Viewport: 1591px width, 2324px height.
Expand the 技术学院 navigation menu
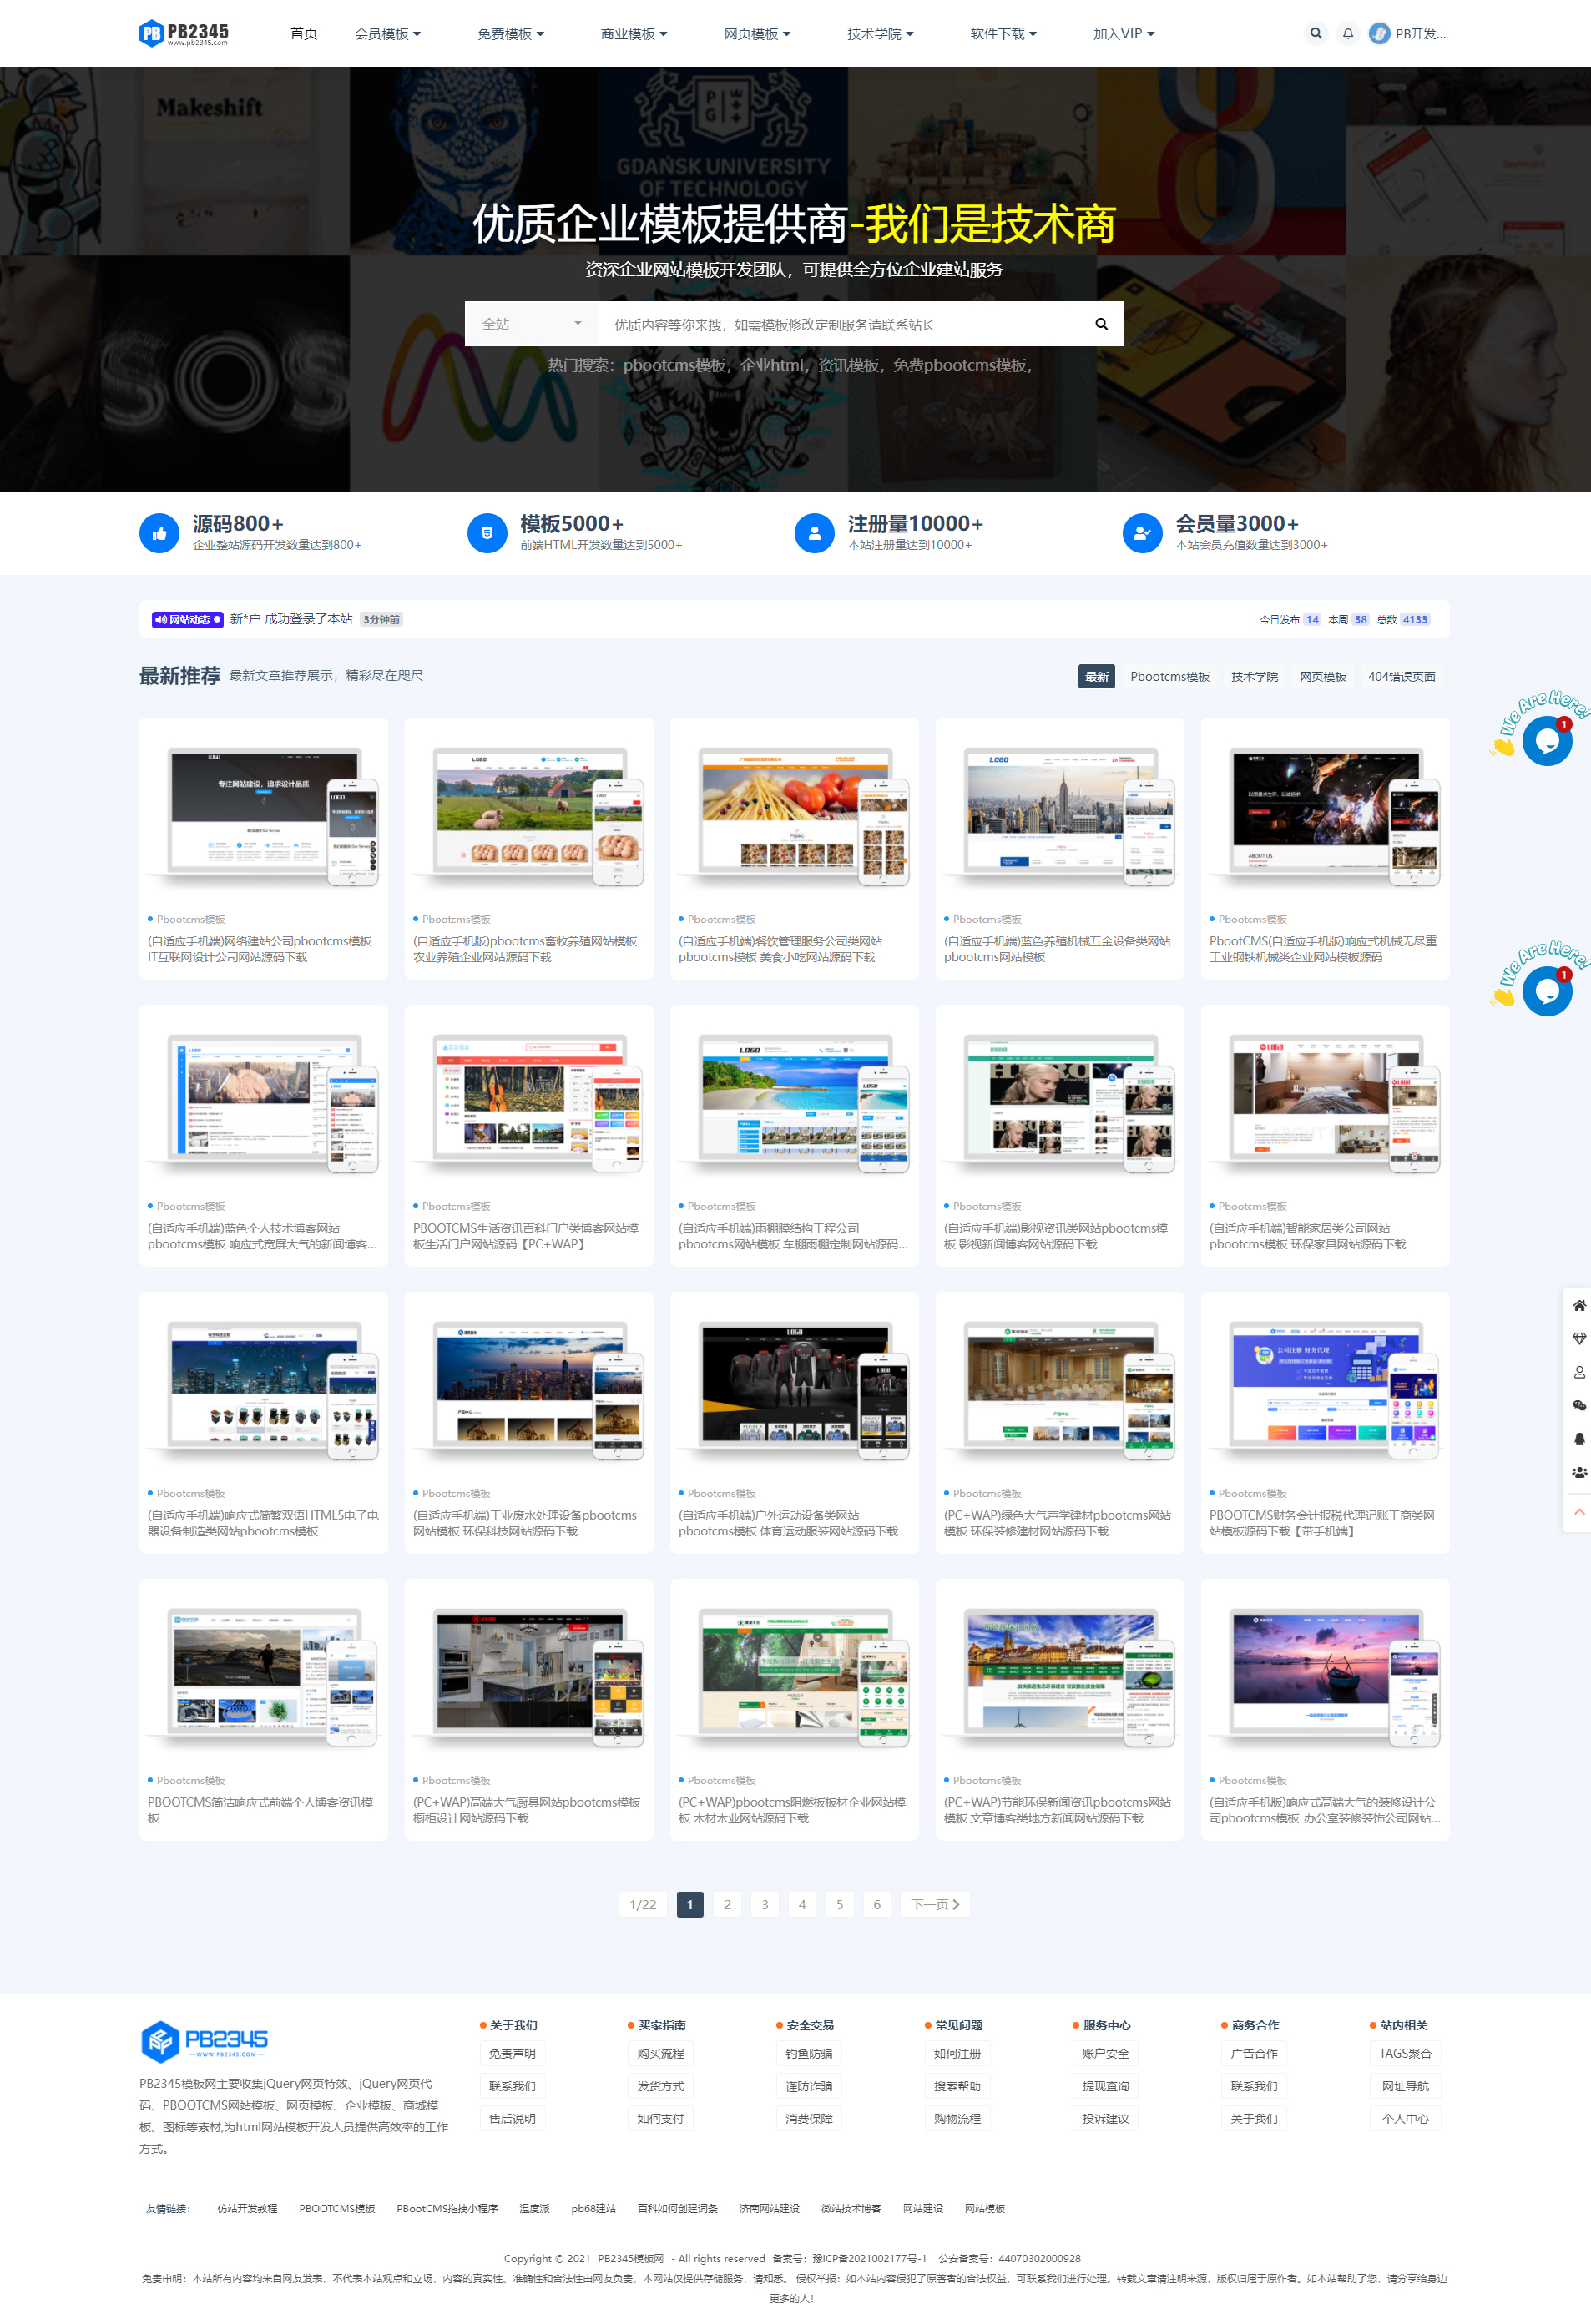pos(880,34)
